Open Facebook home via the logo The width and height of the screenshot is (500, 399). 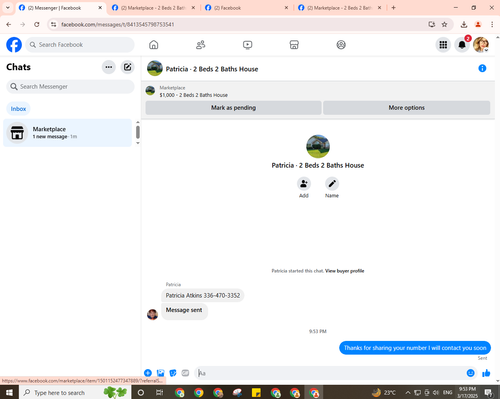point(14,45)
